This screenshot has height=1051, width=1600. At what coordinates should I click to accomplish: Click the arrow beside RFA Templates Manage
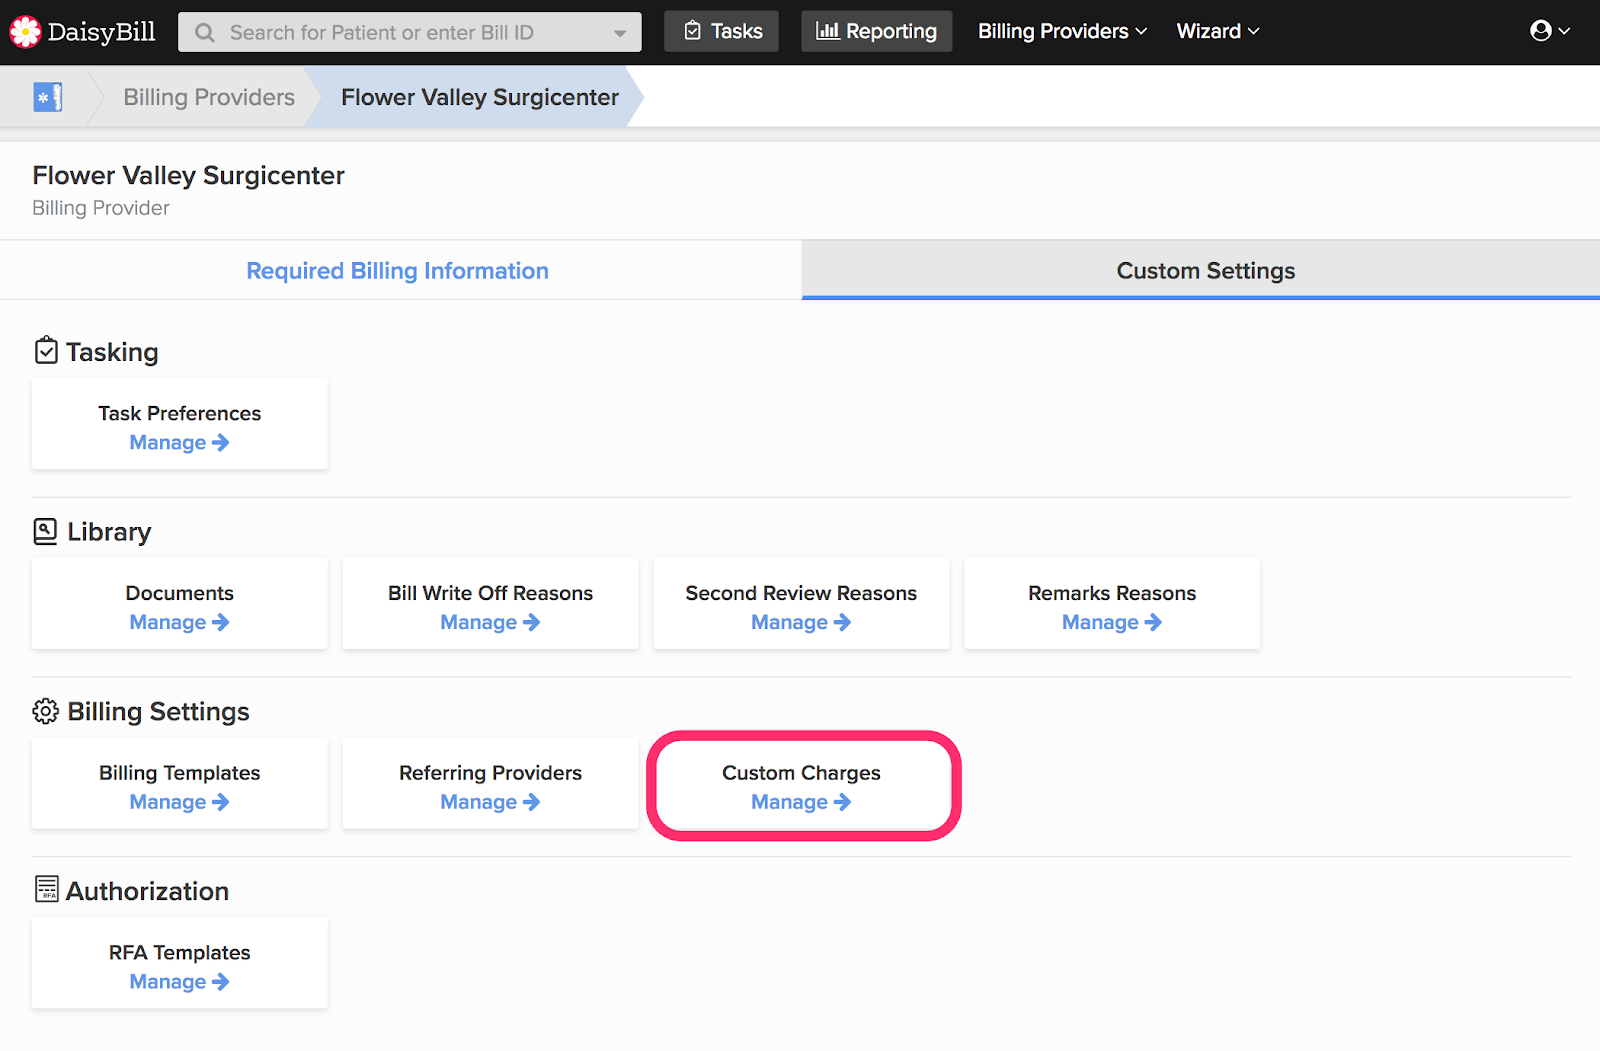(x=221, y=982)
